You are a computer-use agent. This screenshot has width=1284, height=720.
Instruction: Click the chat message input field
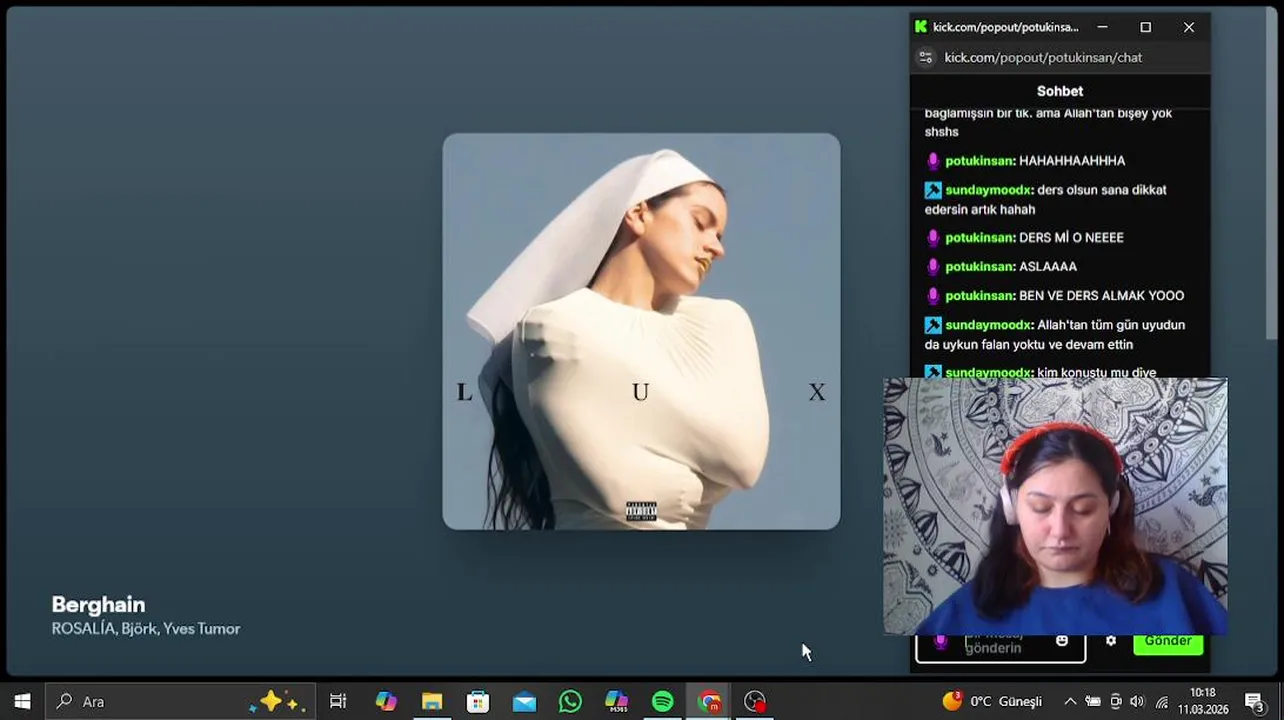point(1000,647)
